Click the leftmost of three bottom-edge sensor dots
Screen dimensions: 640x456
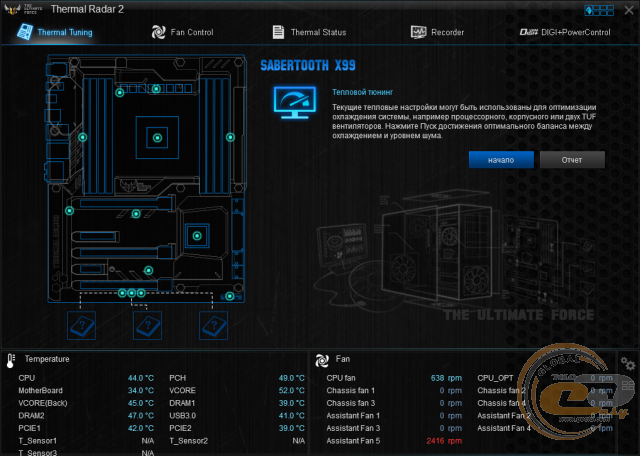[x=122, y=293]
